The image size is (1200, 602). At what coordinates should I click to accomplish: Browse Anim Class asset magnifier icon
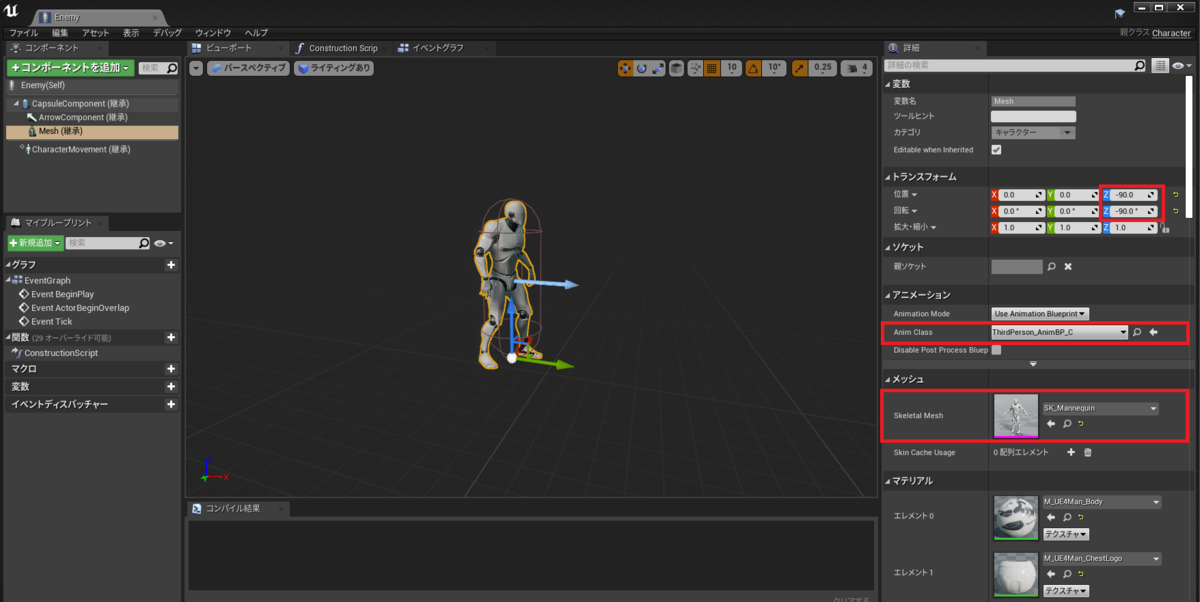pos(1137,332)
